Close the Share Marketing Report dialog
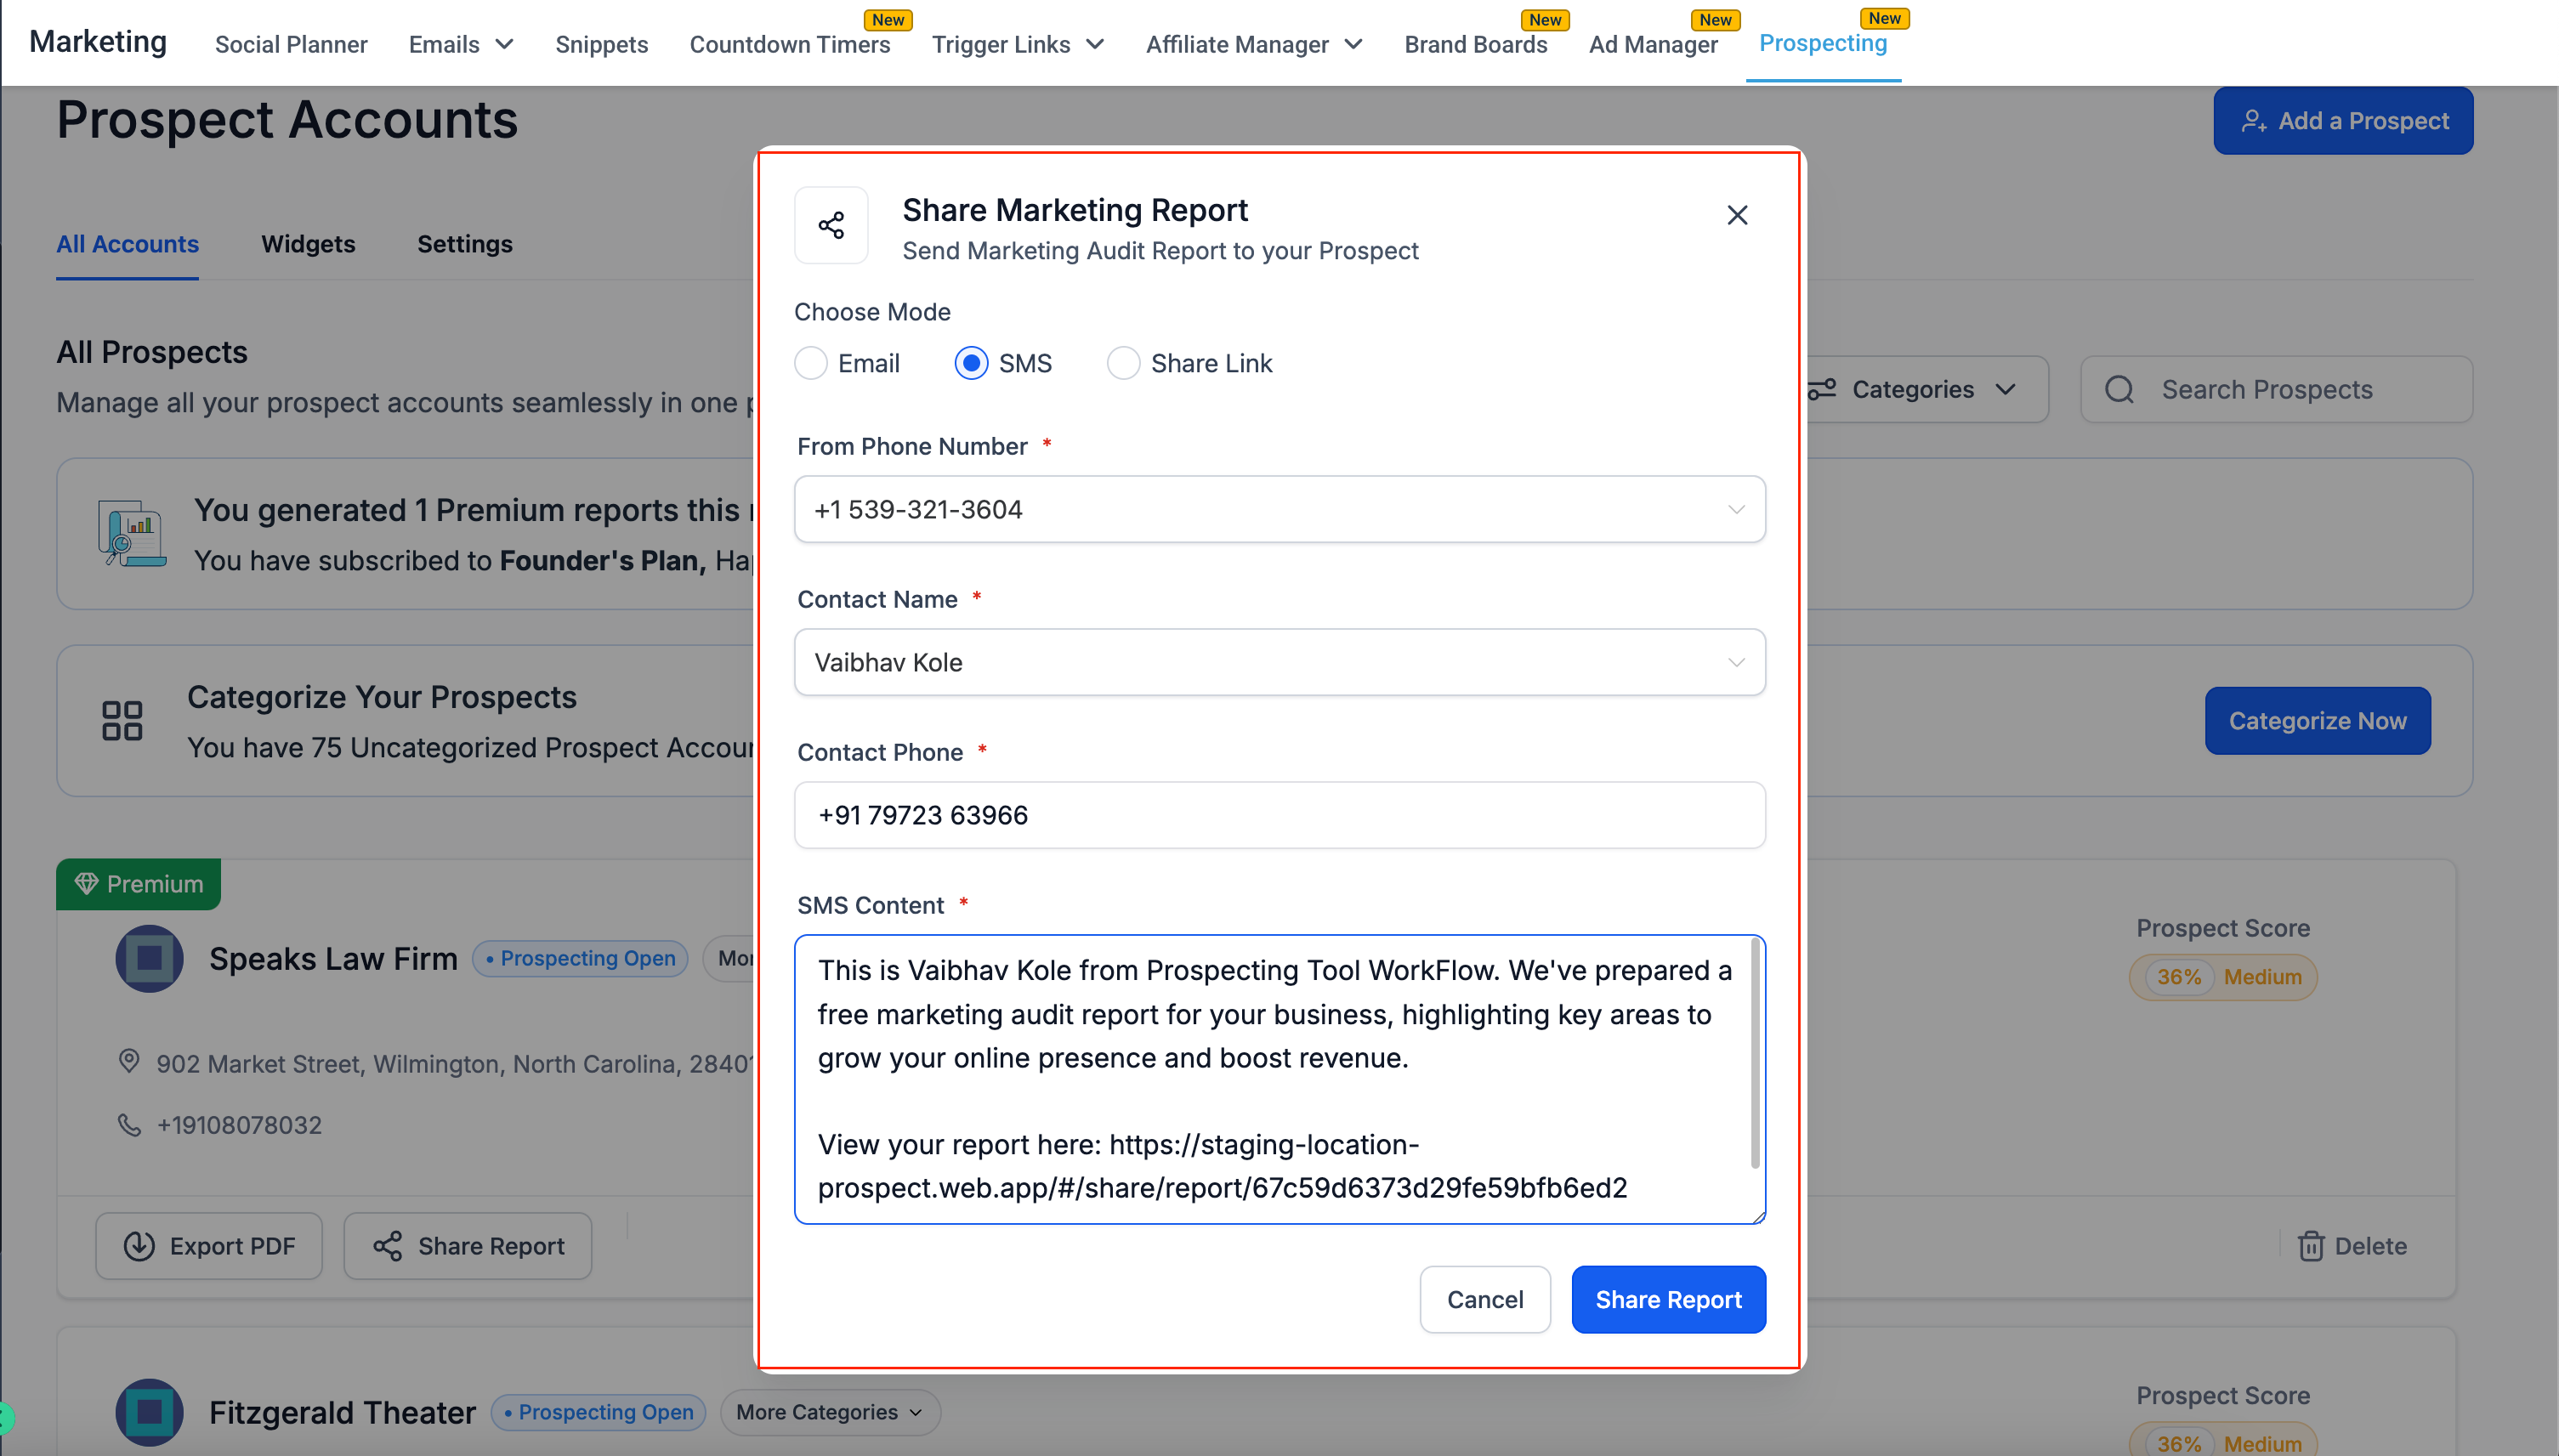The width and height of the screenshot is (2559, 1456). coord(1737,215)
